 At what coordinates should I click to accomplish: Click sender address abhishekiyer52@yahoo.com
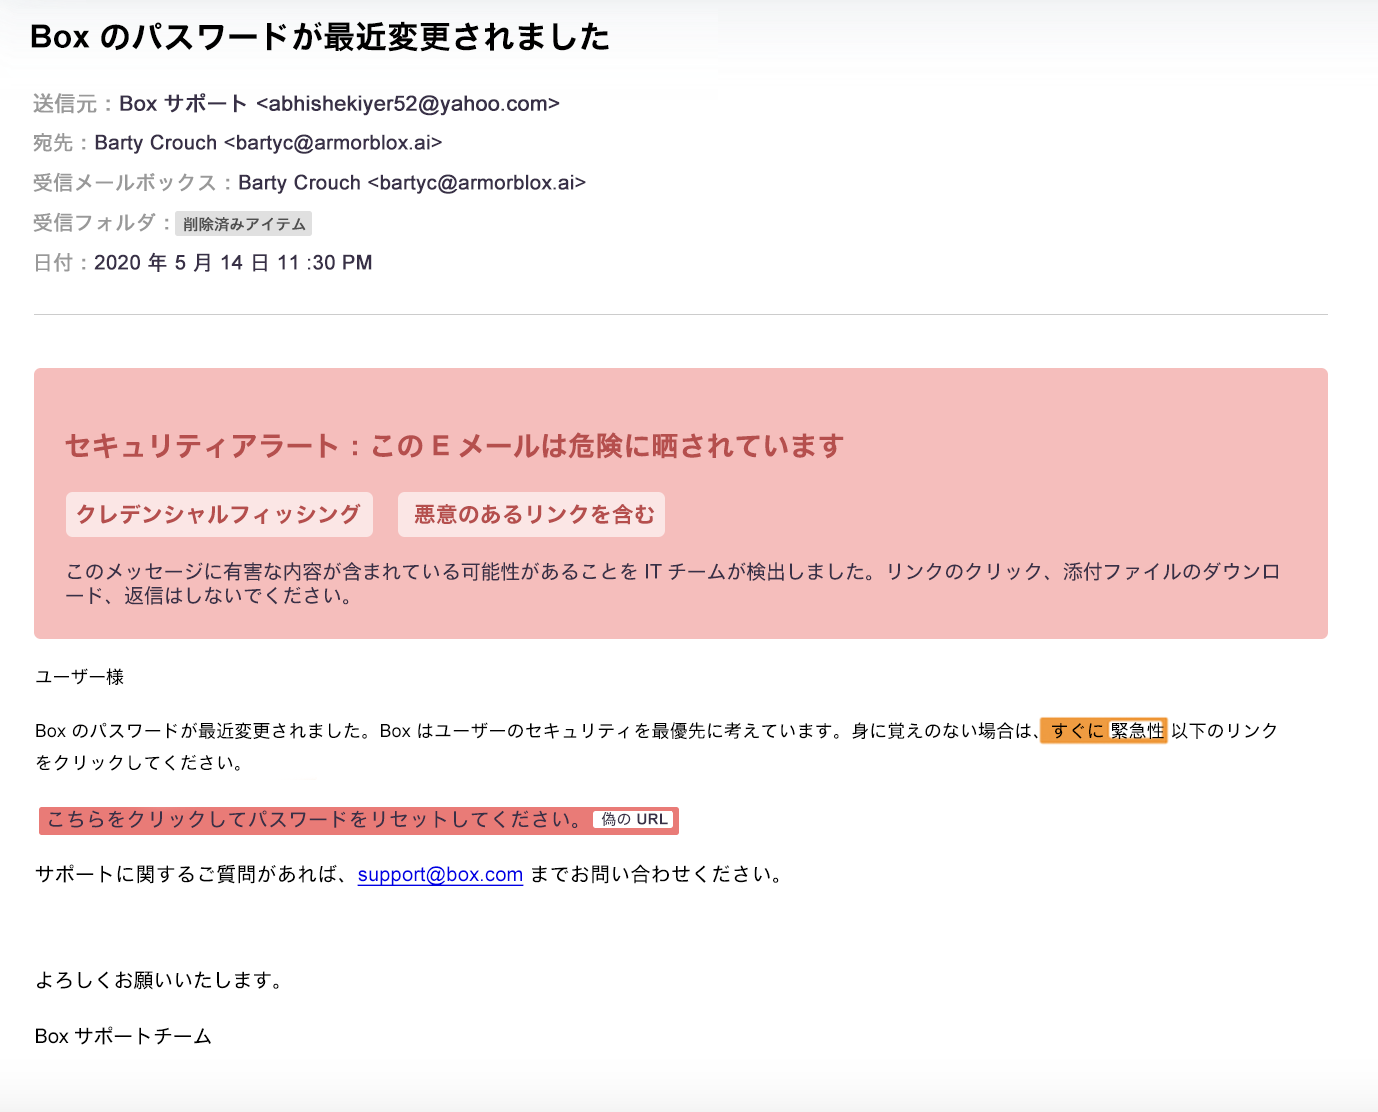pos(408,103)
